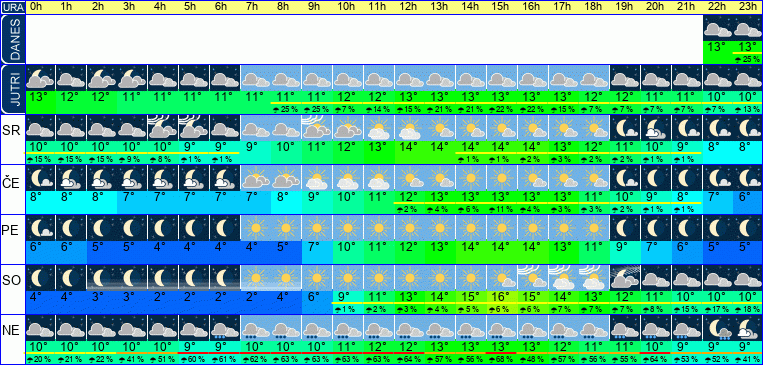Click the ČE 9h sun over cloud icon
The image size is (763, 365).
click(x=317, y=178)
